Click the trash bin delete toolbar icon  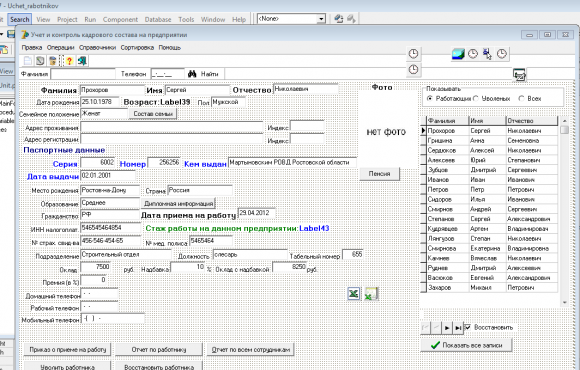pos(53,61)
